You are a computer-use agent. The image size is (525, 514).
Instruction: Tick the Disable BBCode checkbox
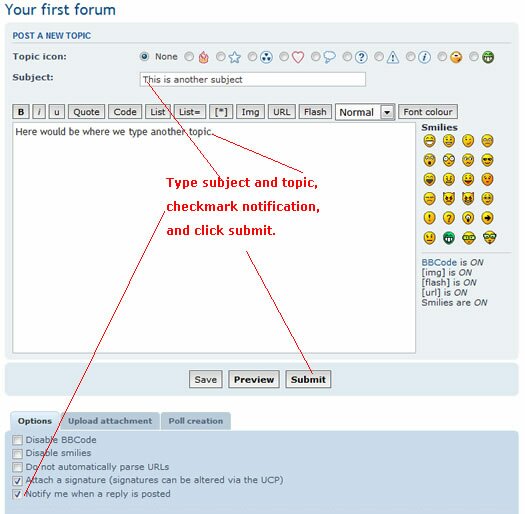pos(17,440)
